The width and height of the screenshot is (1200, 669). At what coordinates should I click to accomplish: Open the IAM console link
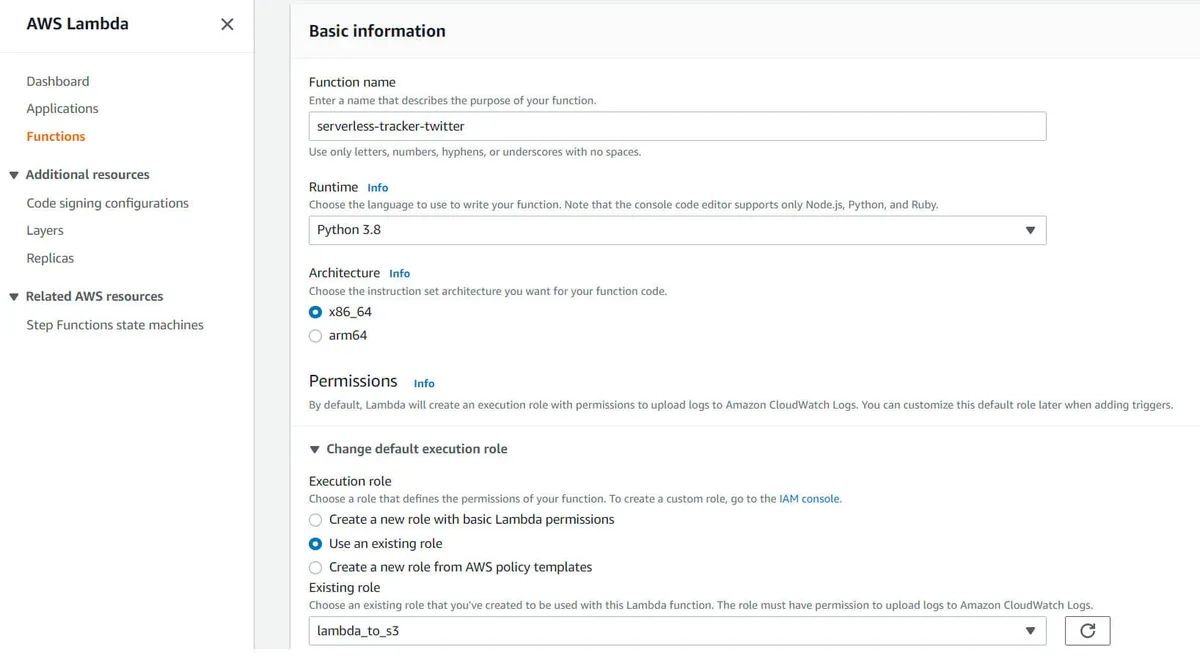pyautogui.click(x=809, y=498)
